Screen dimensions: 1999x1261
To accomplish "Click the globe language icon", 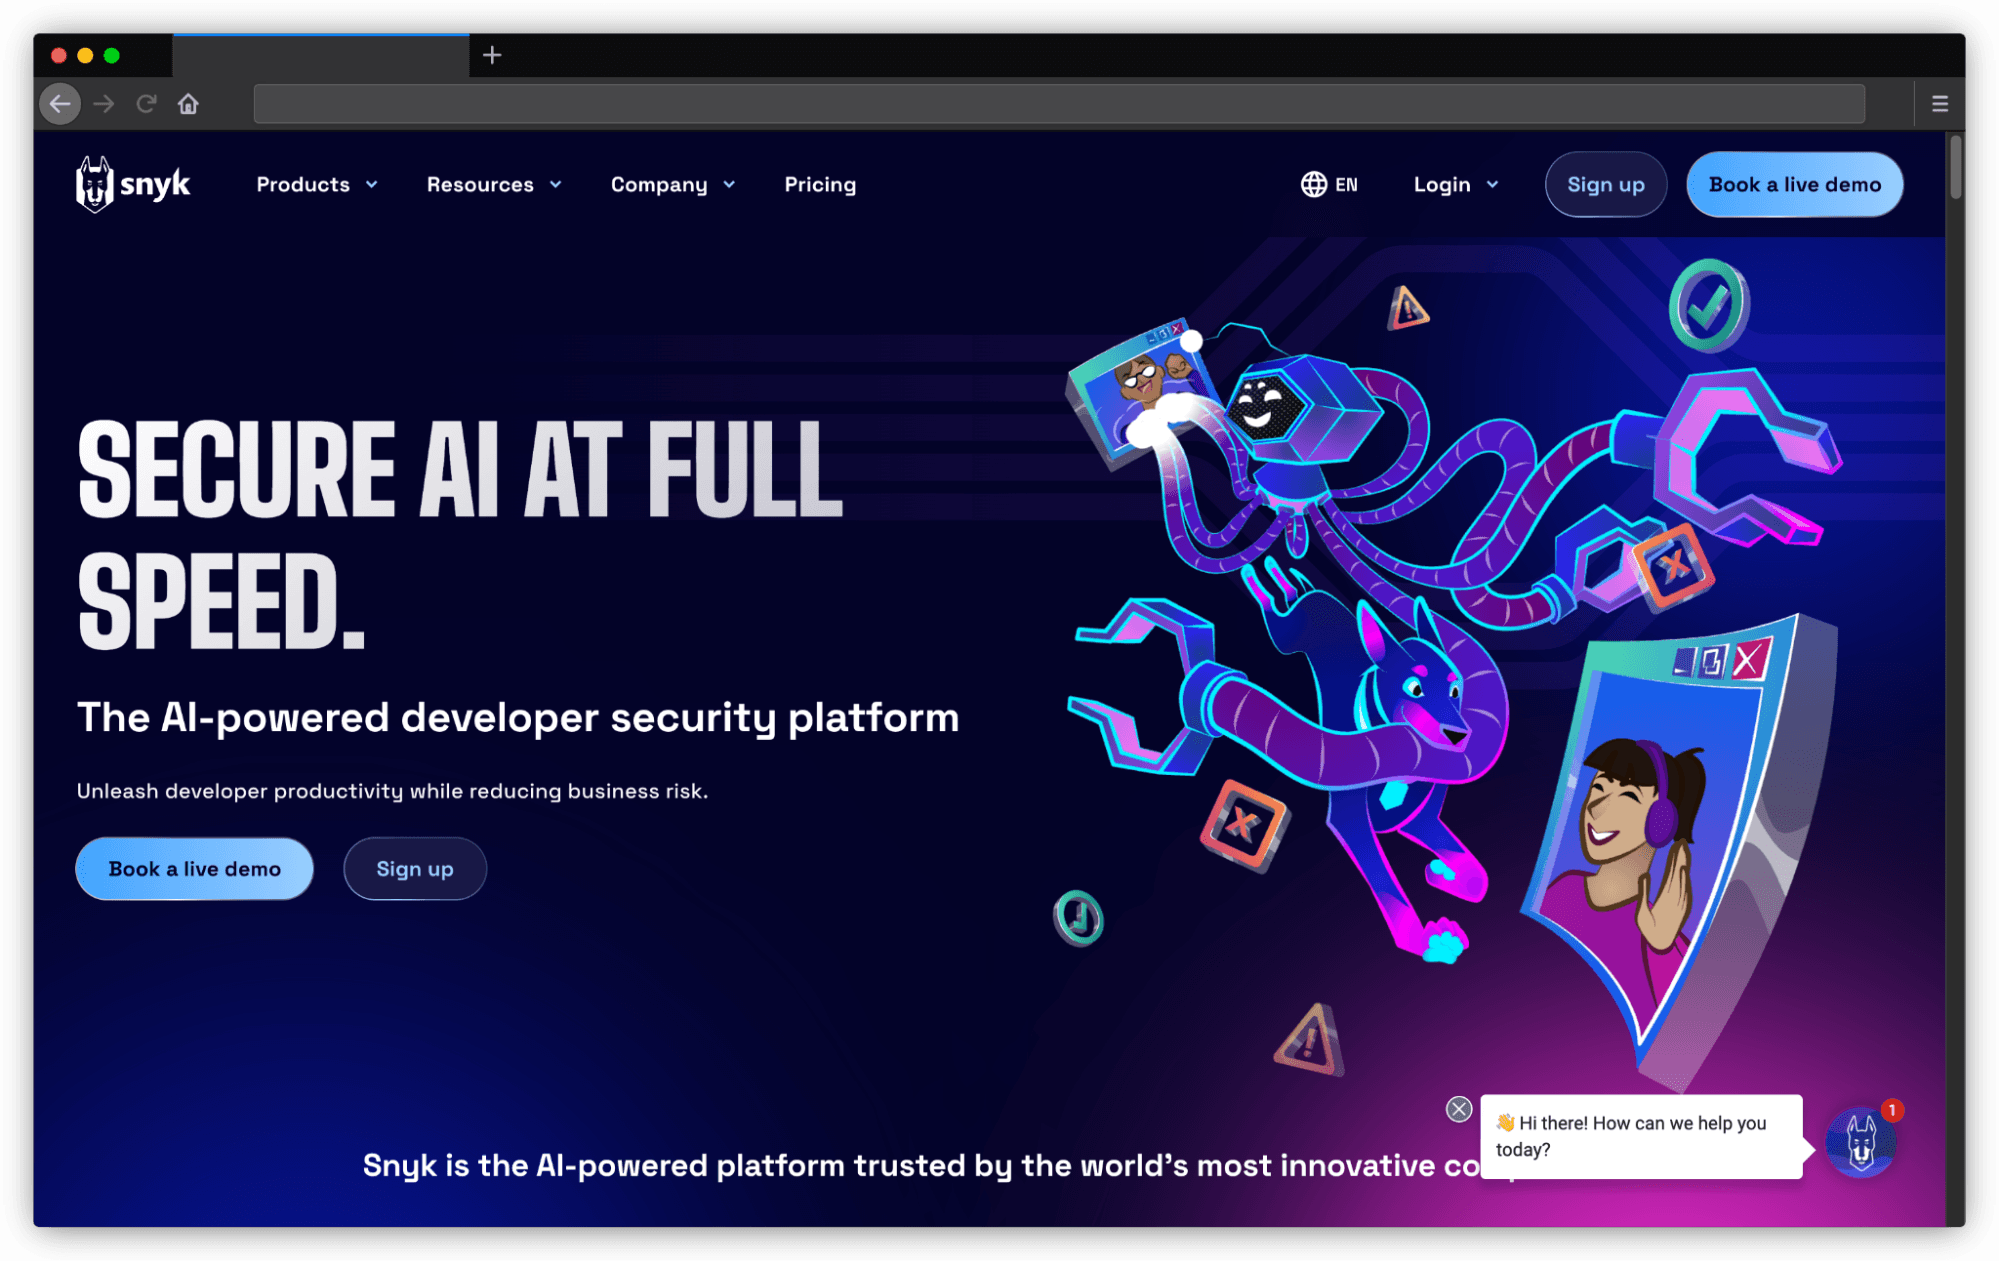I will click(x=1313, y=184).
